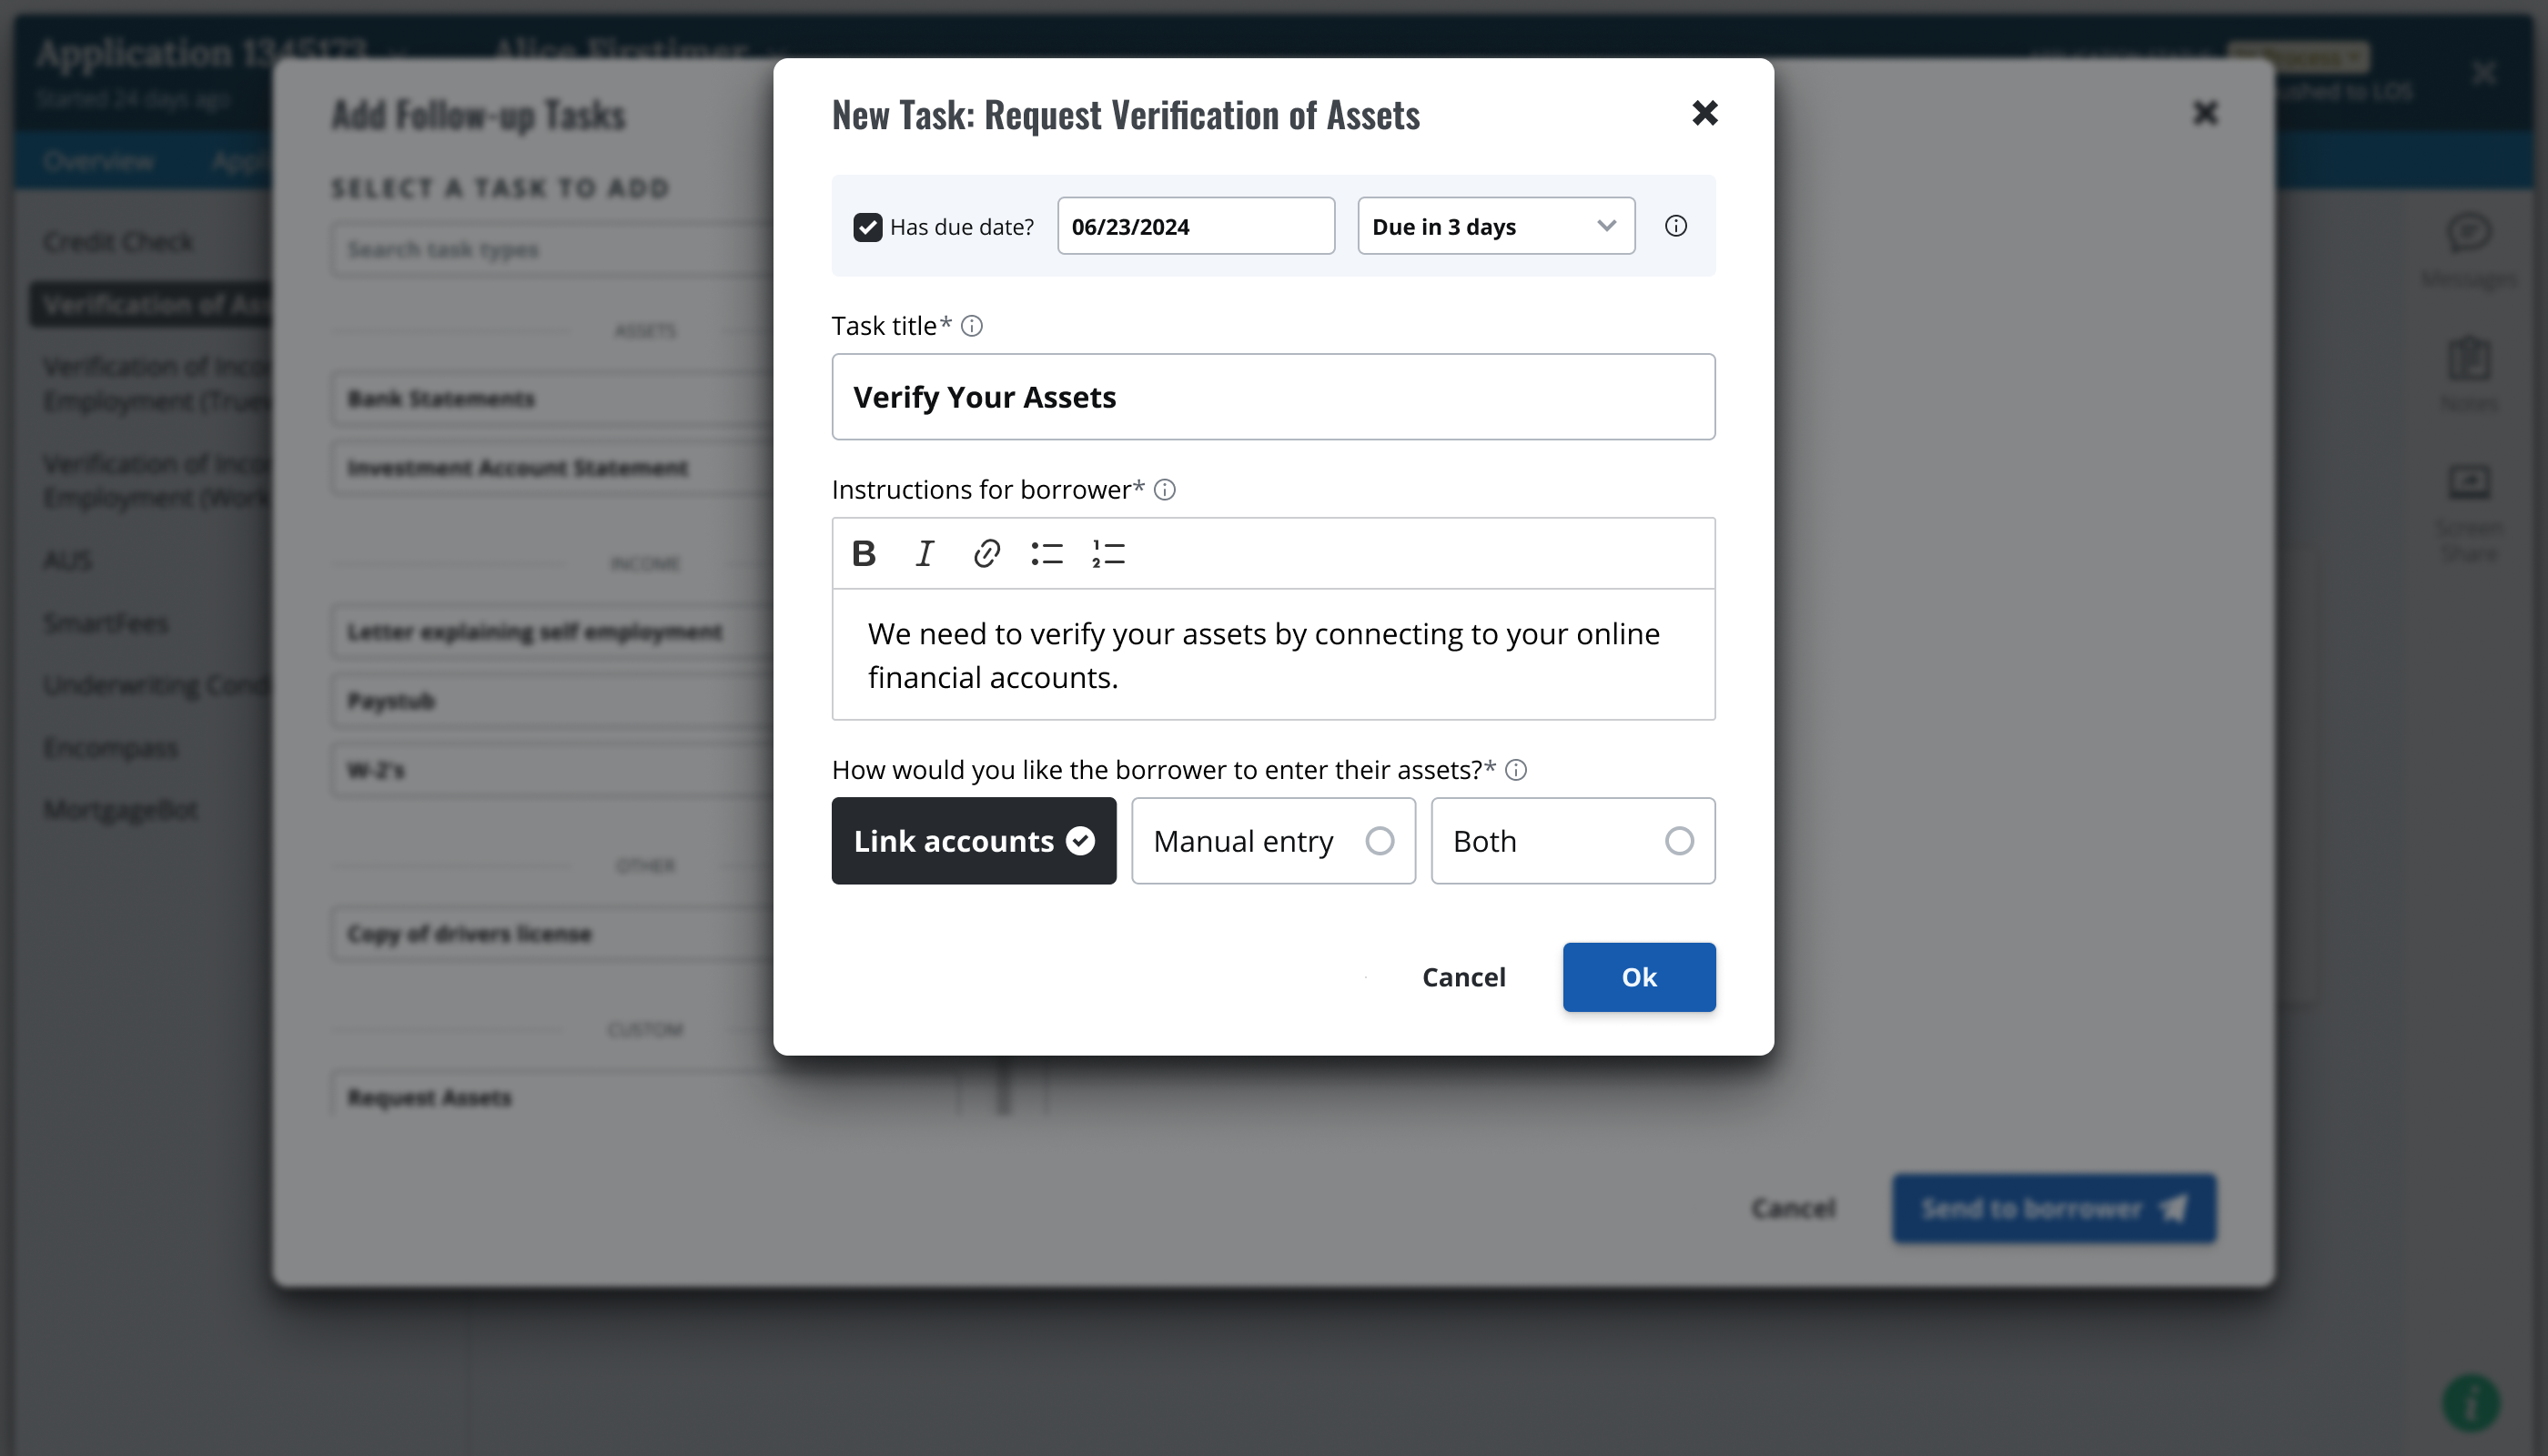Click info icon beside Instructions for borrower

(x=1165, y=490)
